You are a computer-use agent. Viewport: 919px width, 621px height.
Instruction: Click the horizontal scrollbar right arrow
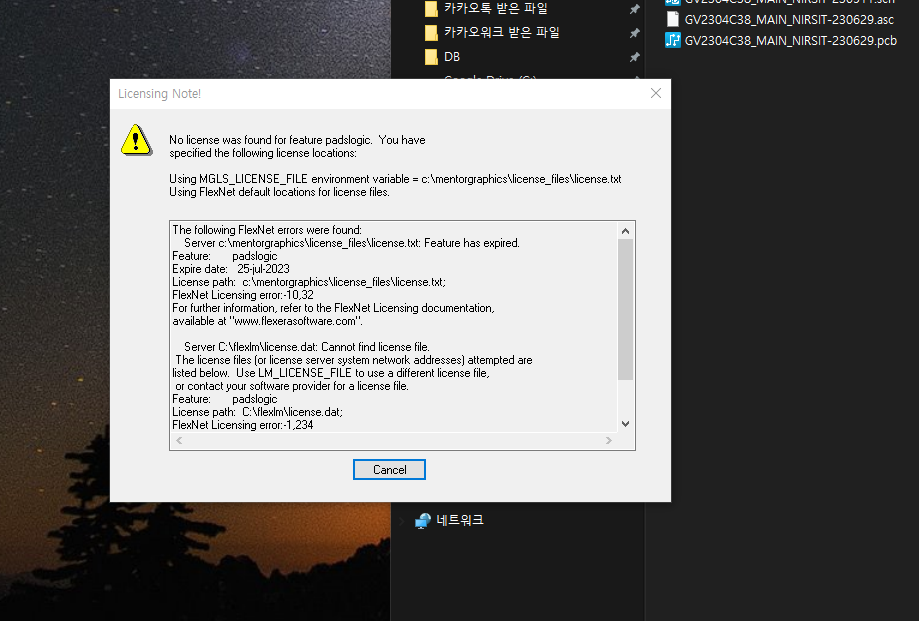608,441
